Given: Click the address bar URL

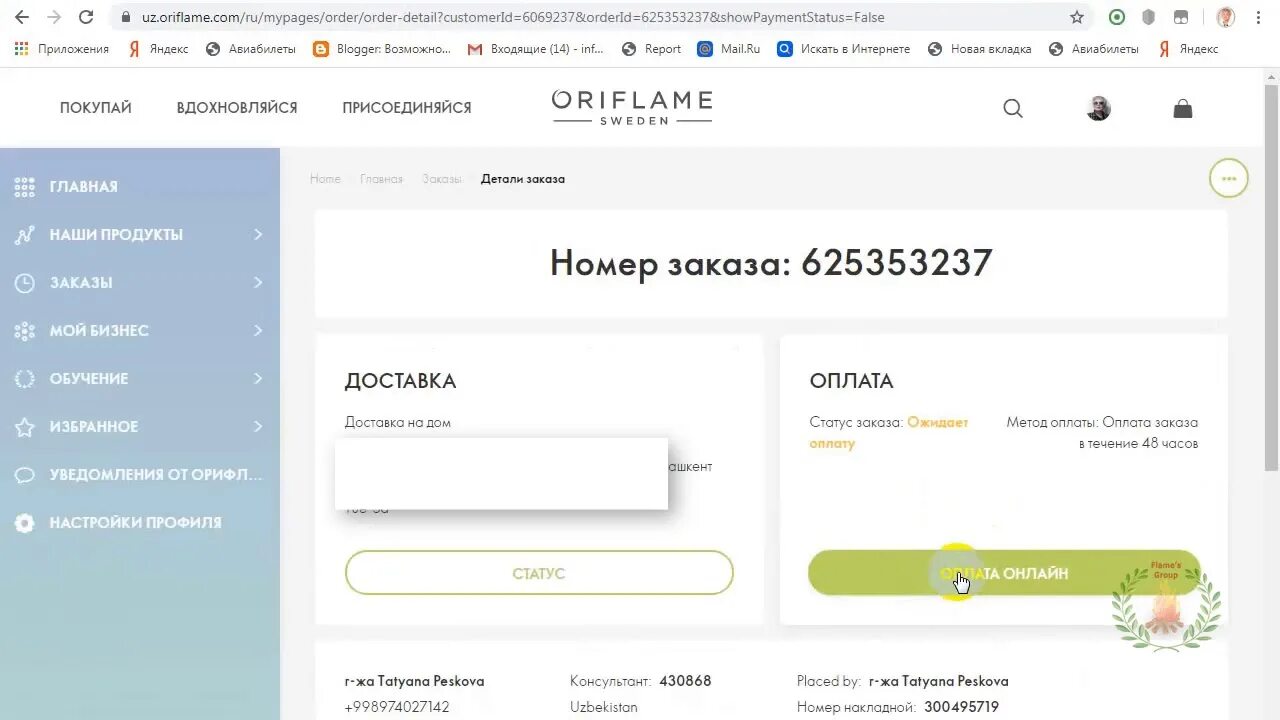Looking at the screenshot, I should click(x=513, y=17).
